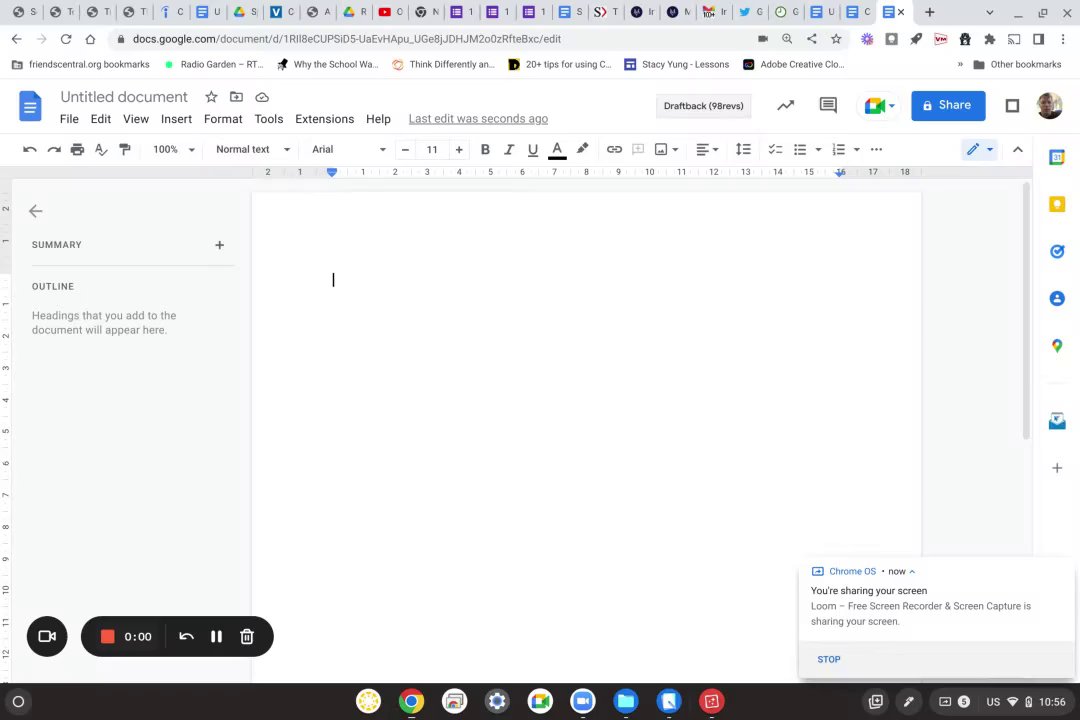Open Google Maps in side panel
Image resolution: width=1080 pixels, height=720 pixels.
coord(1057,346)
